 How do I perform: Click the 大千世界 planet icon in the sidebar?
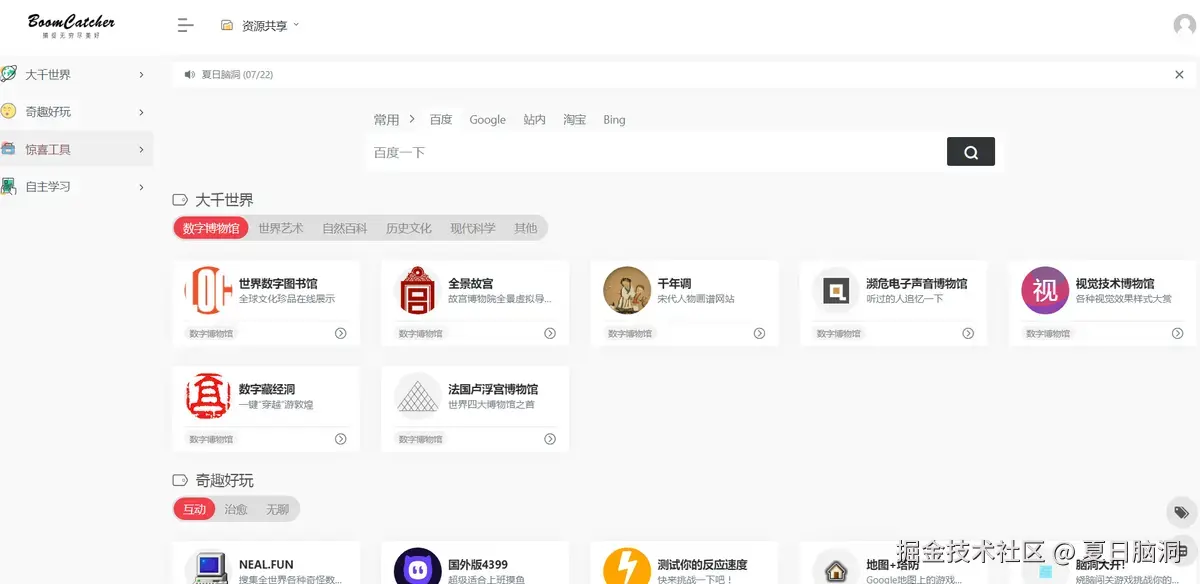[8, 74]
